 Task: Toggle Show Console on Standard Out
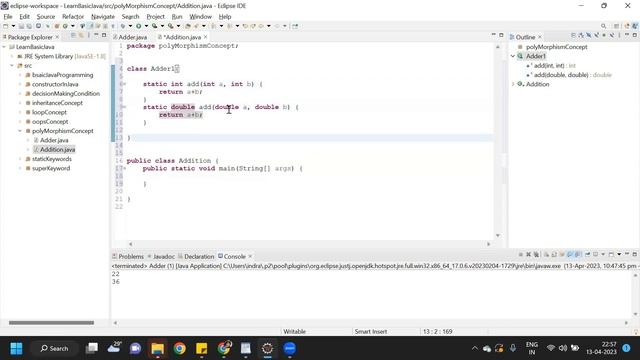(x=570, y=254)
